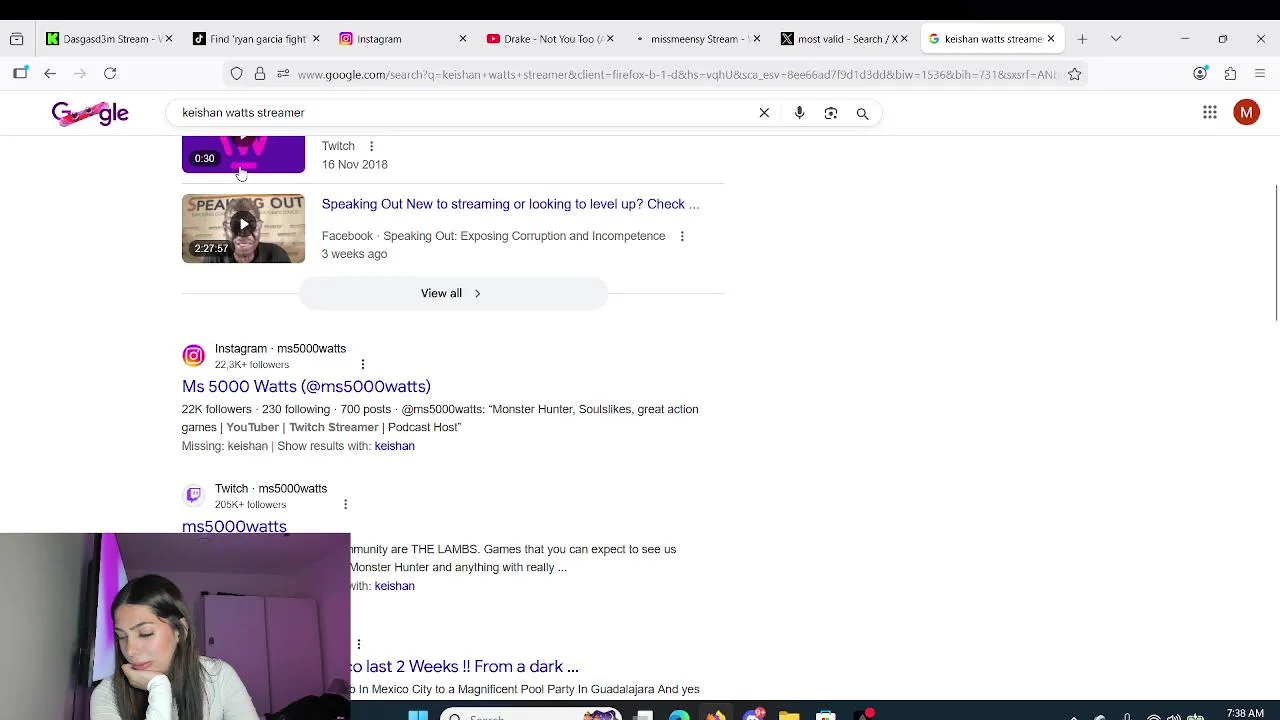Screen dimensions: 1280x720
Task: Search by image with Google Lens icon
Action: 831,113
